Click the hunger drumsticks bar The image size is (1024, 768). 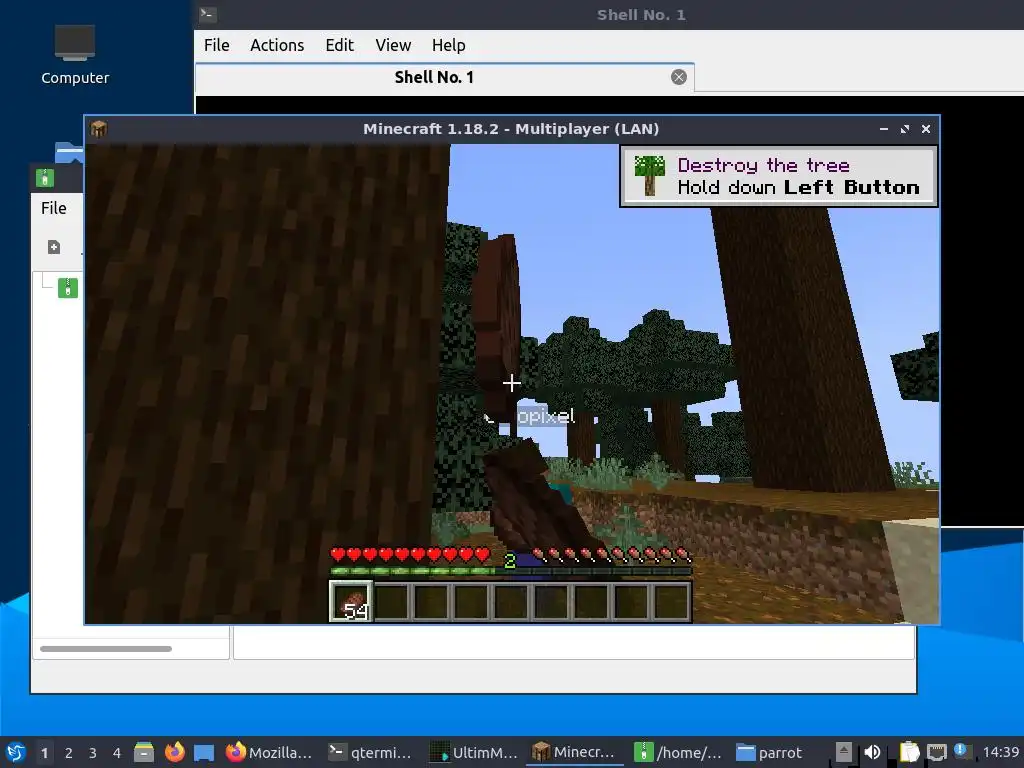(x=611, y=555)
